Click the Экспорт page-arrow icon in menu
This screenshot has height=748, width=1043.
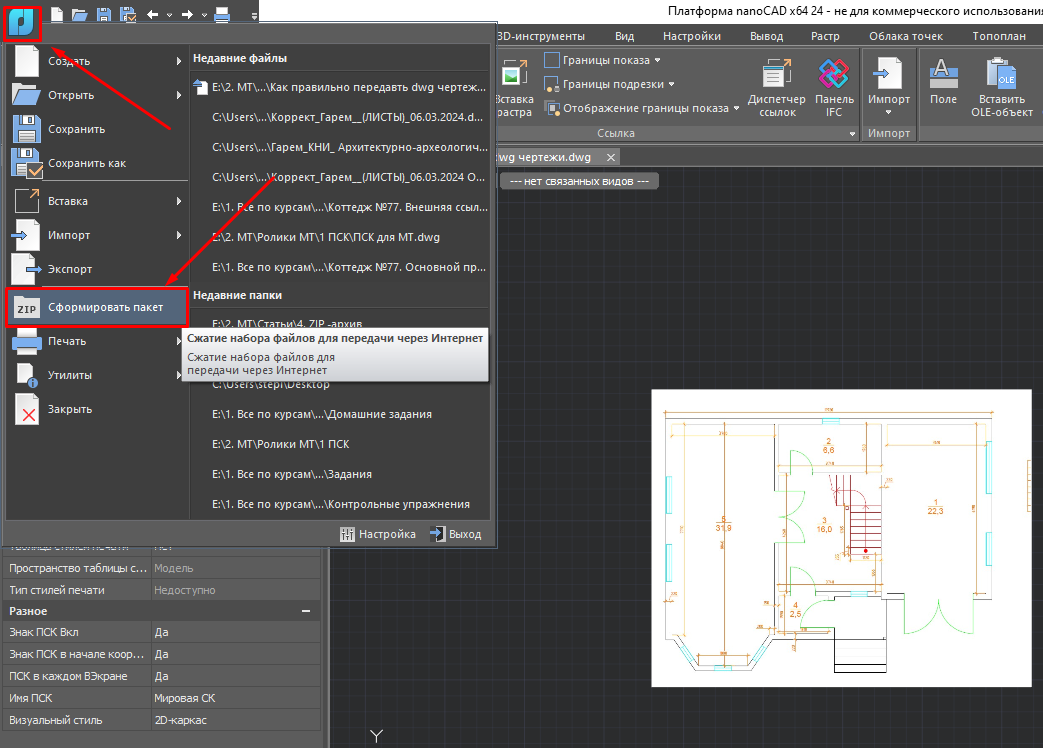(x=27, y=269)
